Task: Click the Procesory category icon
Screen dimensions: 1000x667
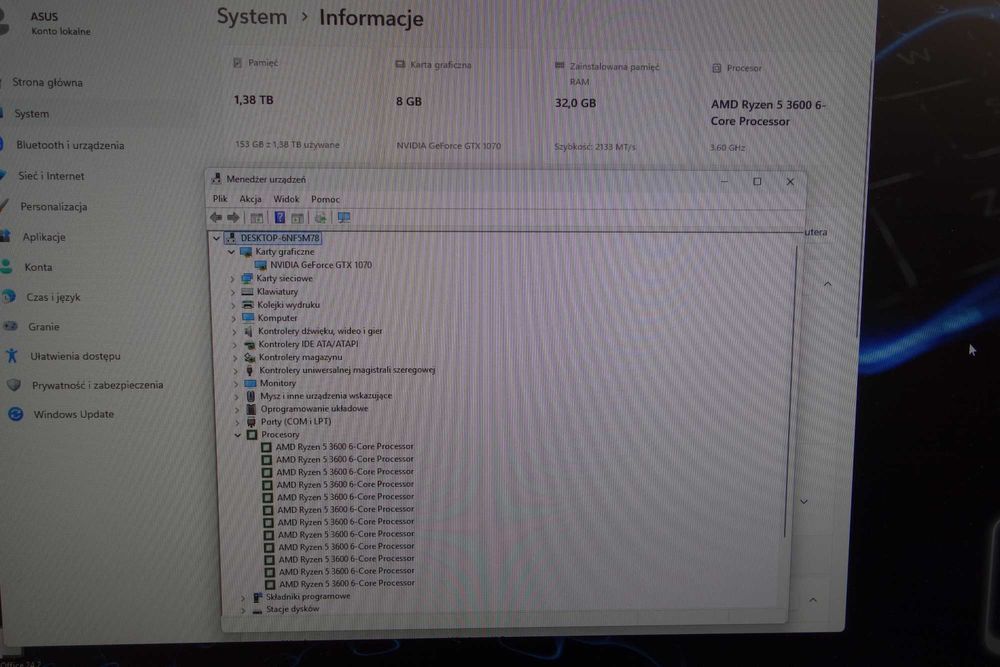Action: click(x=251, y=435)
